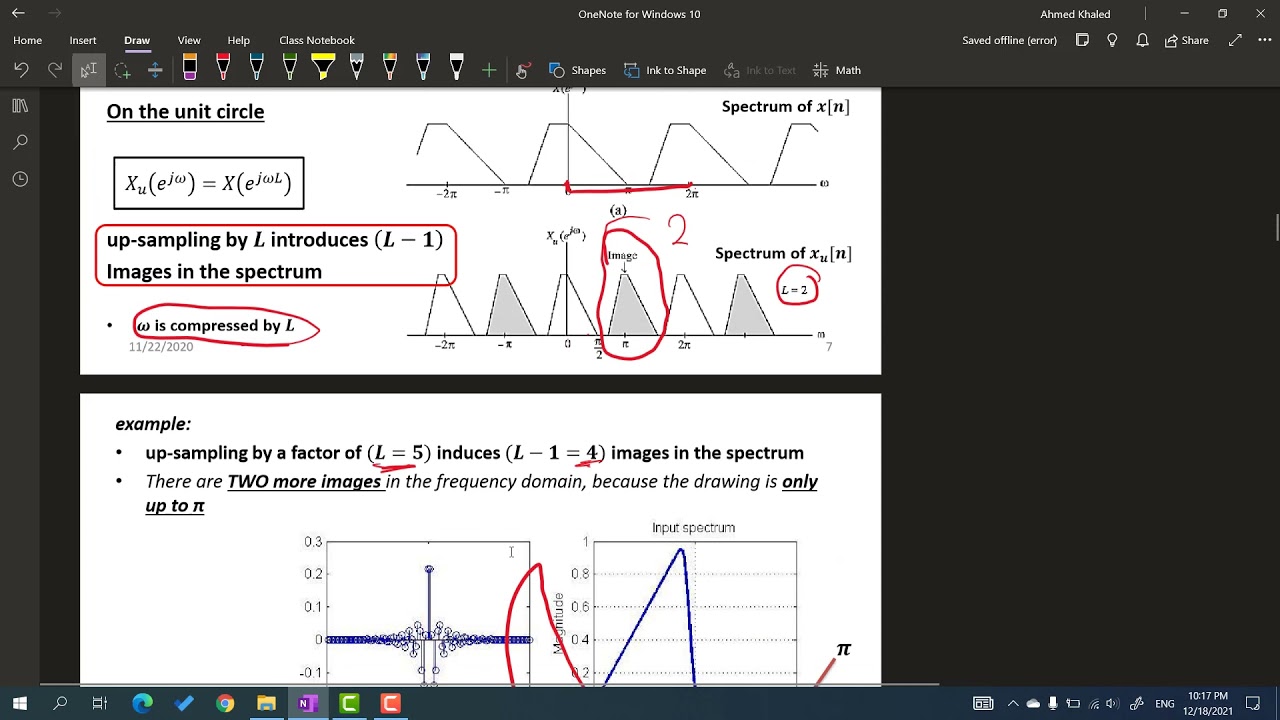The width and height of the screenshot is (1280, 720).
Task: Click the vertical page scrollbar
Action: click(x=1276, y=228)
